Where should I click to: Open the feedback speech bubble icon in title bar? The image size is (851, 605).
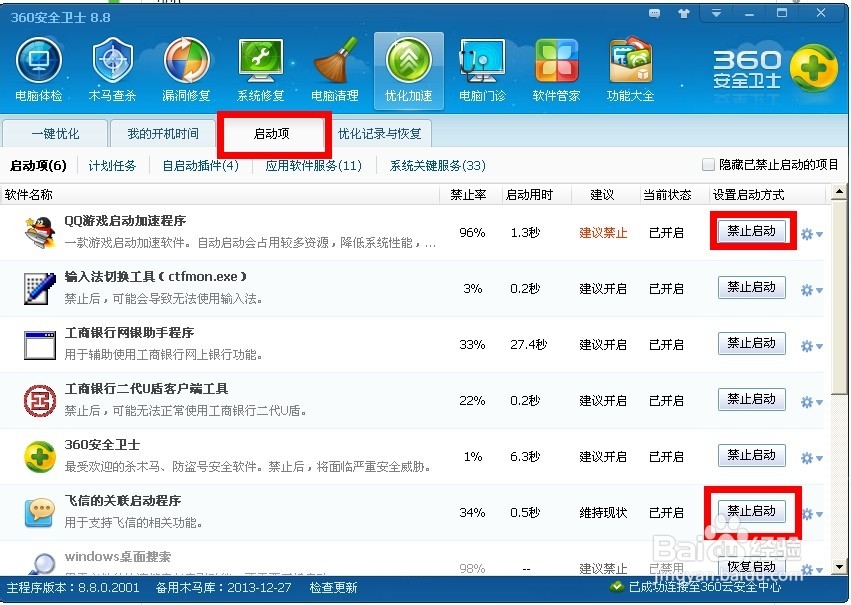tap(655, 14)
